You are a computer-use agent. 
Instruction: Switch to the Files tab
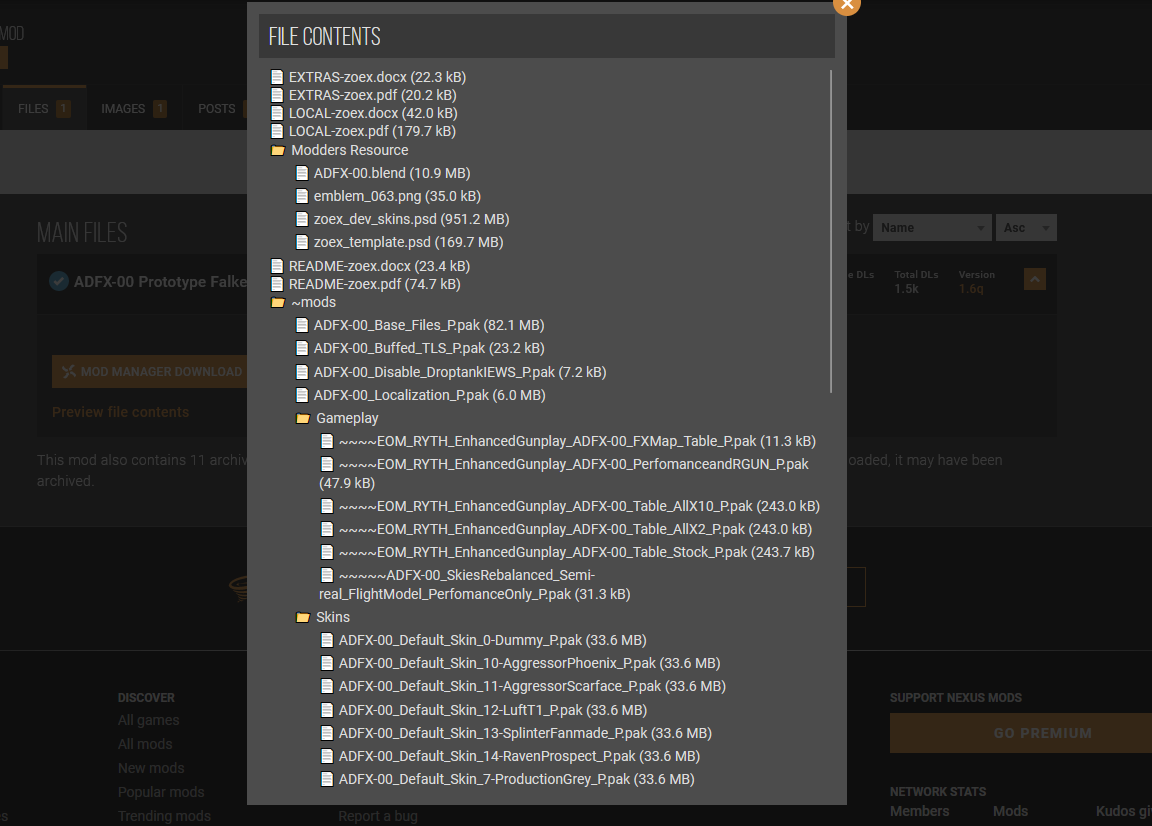[44, 108]
